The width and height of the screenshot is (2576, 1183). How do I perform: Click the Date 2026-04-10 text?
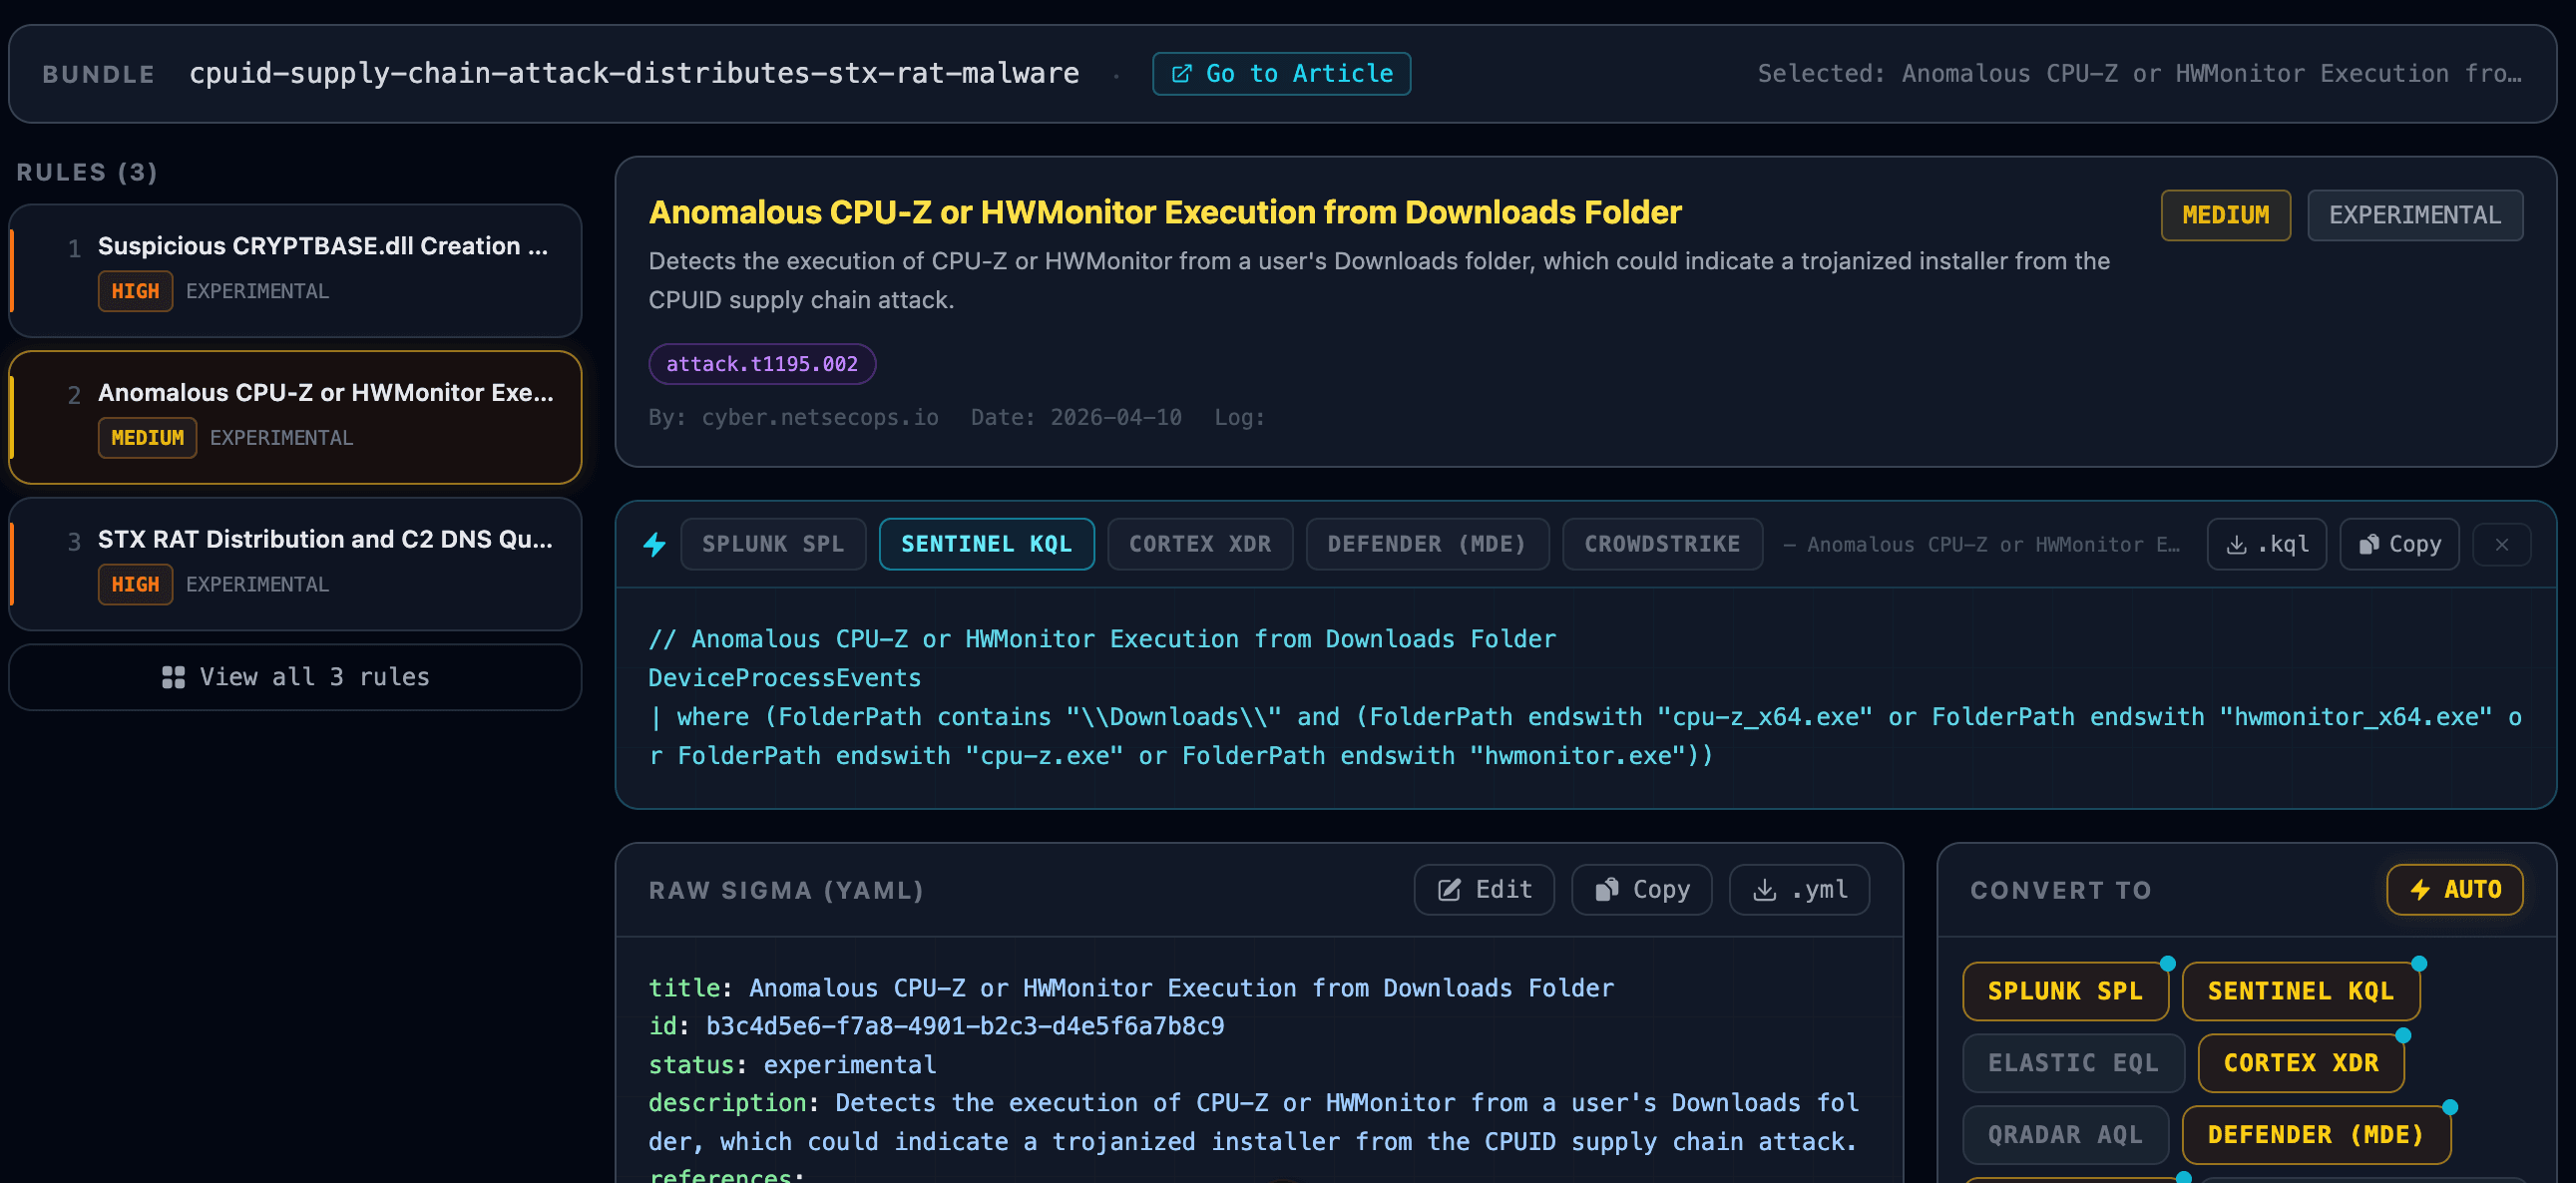coord(1076,417)
